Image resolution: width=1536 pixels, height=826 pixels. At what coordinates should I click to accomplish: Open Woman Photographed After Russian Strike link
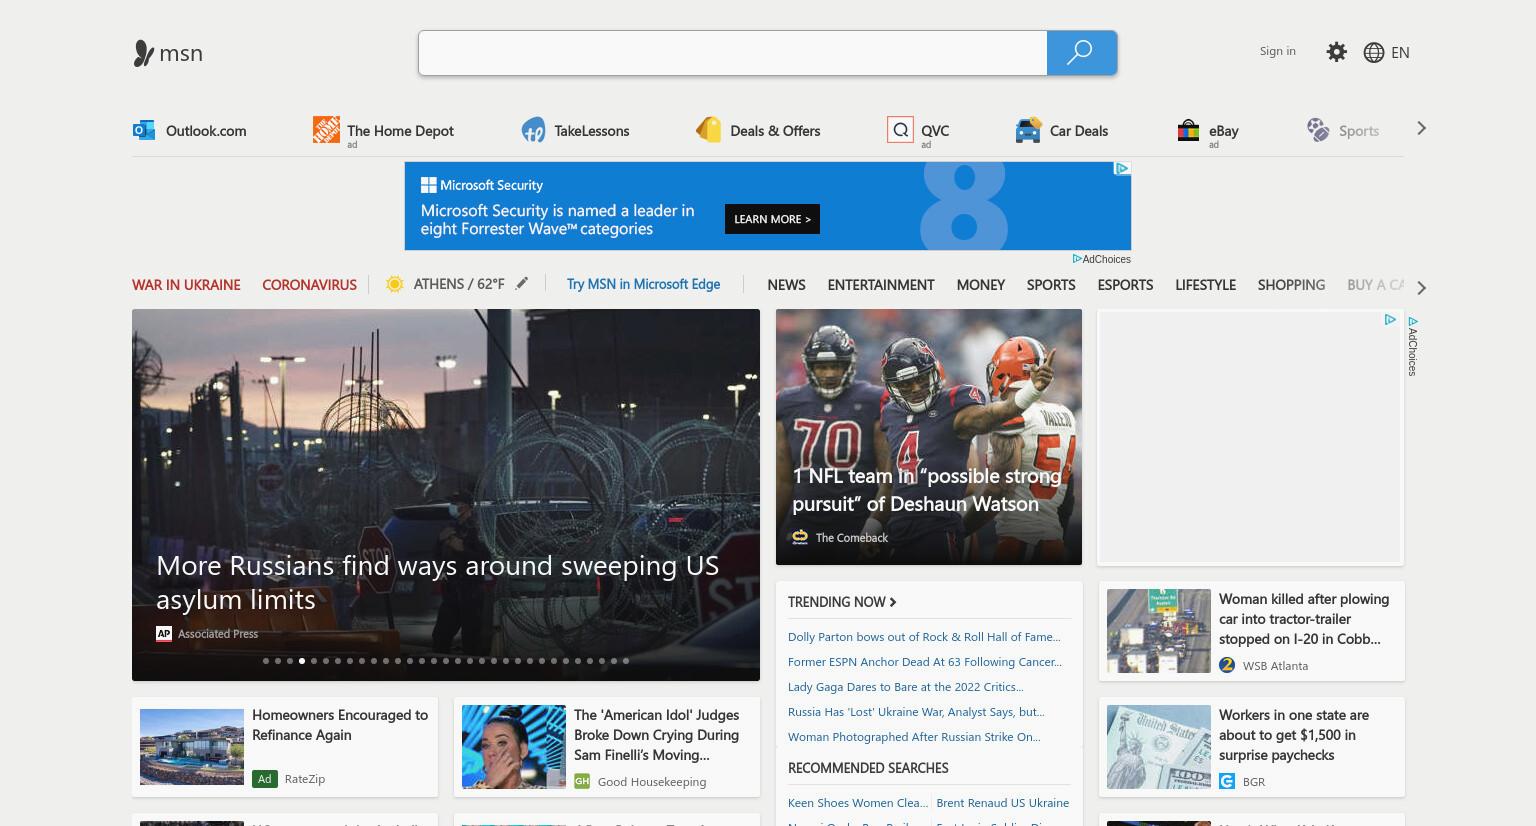click(914, 737)
